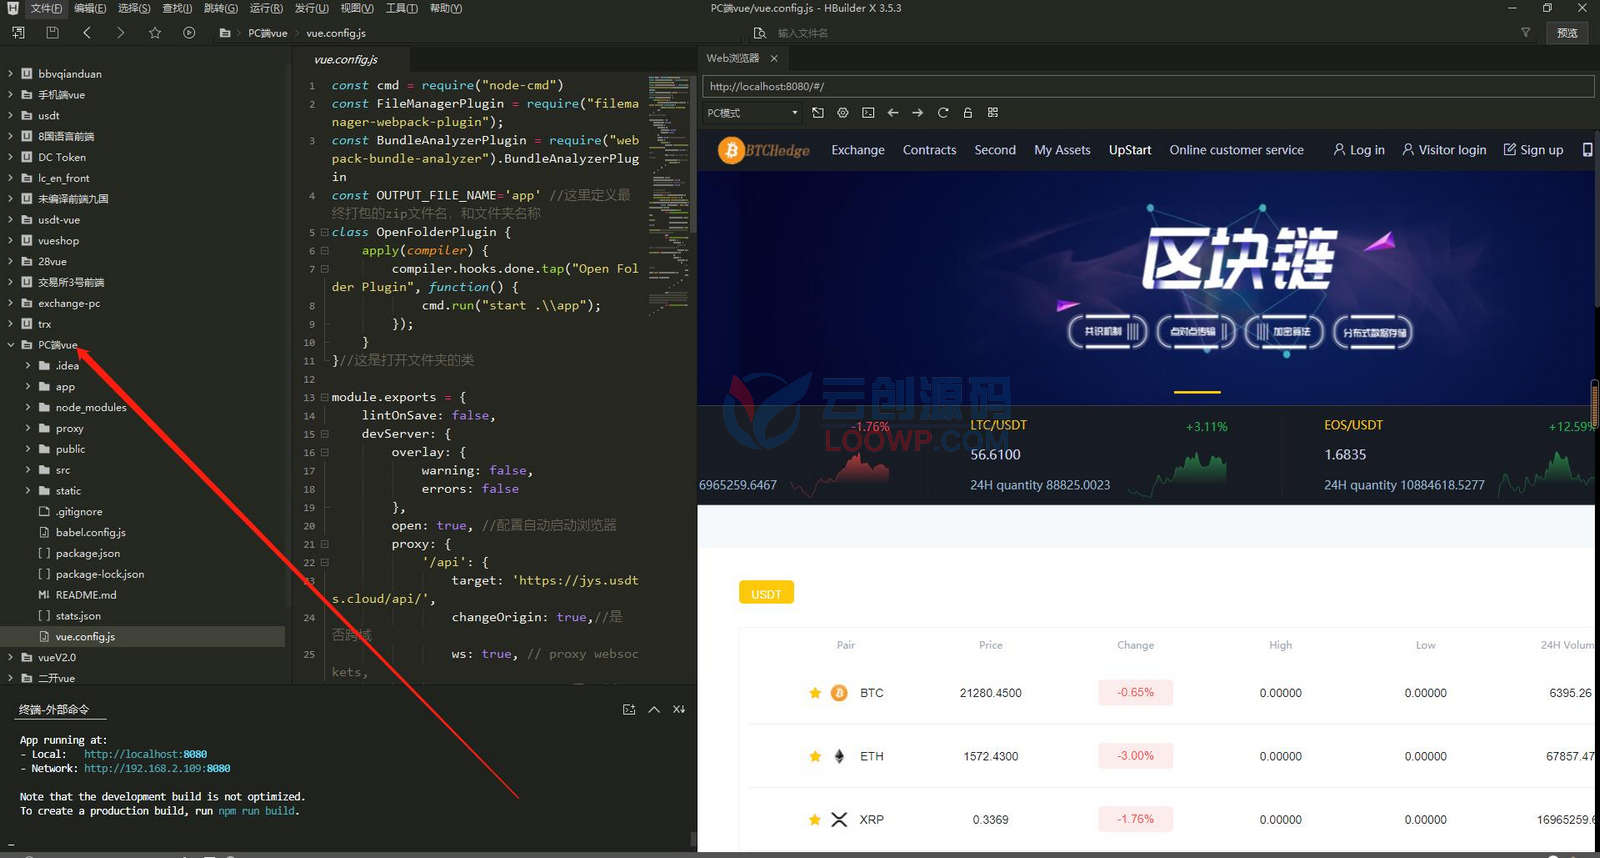Click the new file toolbar icon

coord(18,33)
